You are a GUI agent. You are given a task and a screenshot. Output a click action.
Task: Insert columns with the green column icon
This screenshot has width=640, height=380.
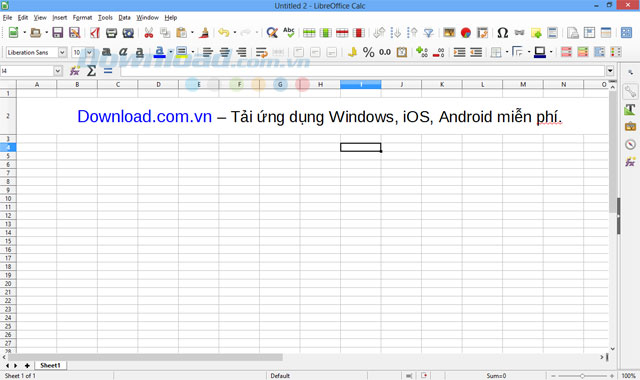[326, 33]
